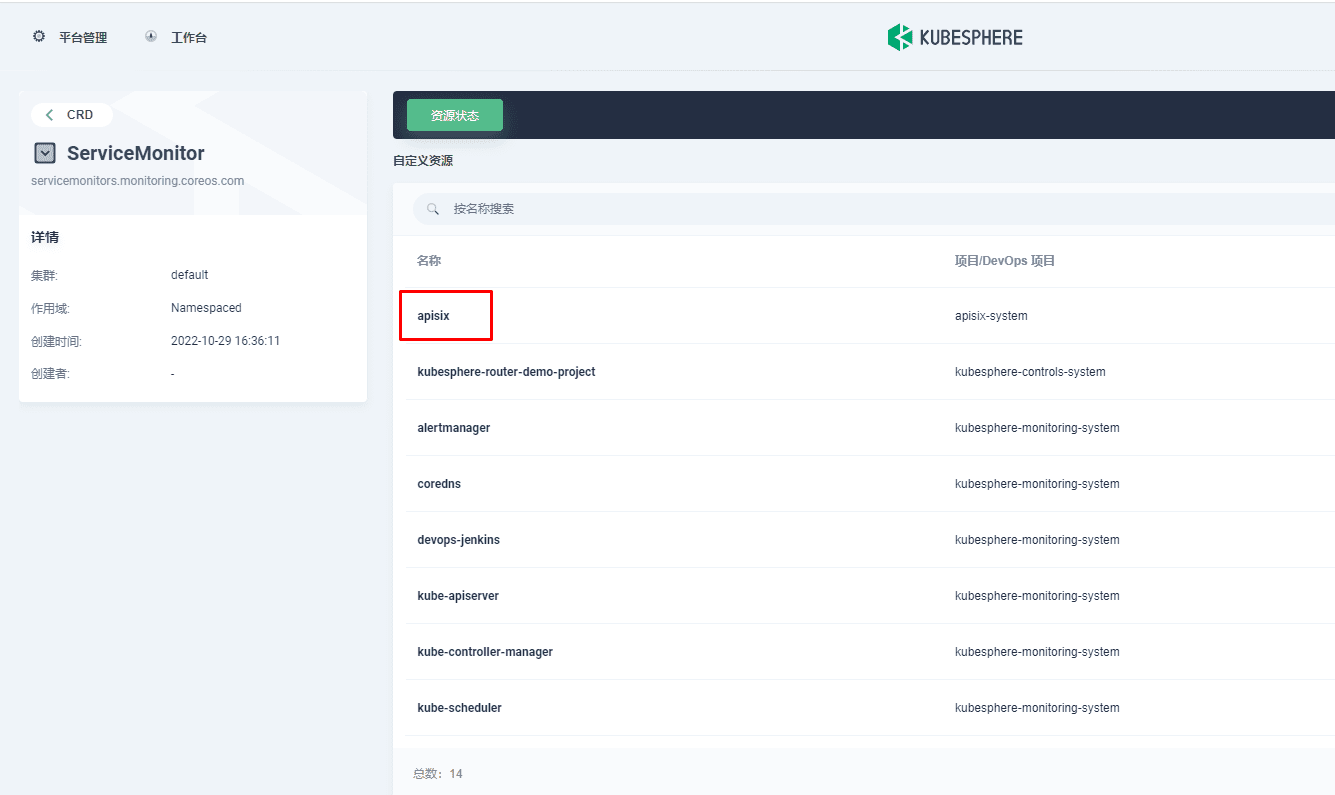Open the devops-jenkins resource
Screen dimensions: 1335x795
click(x=458, y=540)
